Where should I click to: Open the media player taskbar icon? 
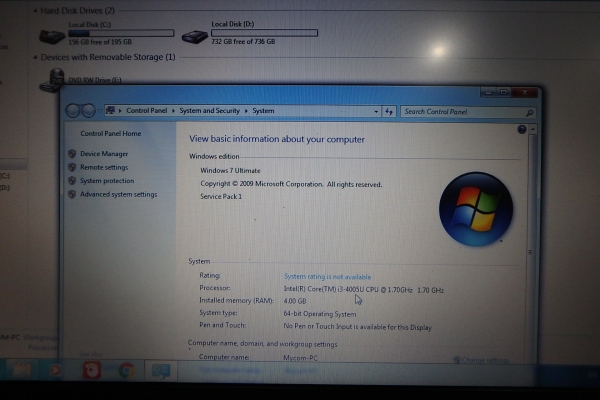click(56, 371)
